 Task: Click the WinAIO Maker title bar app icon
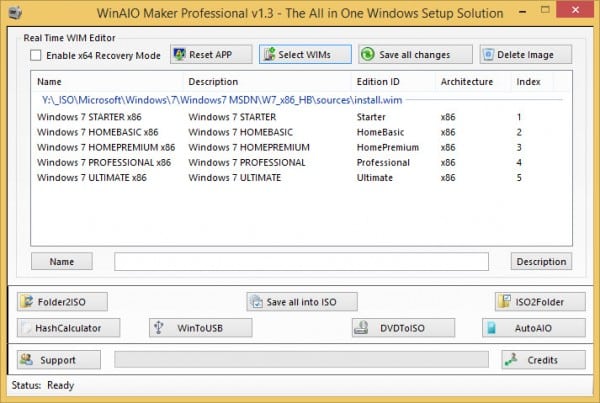15,13
